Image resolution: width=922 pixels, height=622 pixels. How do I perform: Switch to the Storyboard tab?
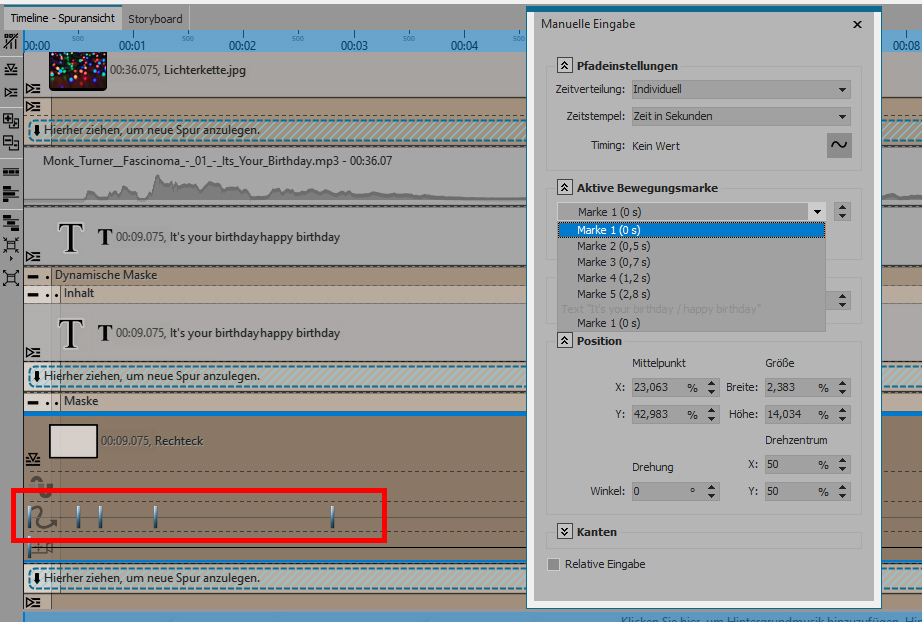click(x=155, y=18)
